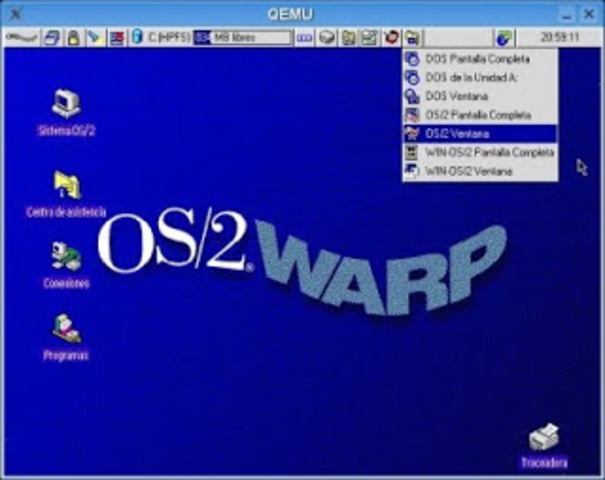Select highlighted OS/2 Ventana menu entry
Viewport: 605px width, 480px height.
(480, 134)
